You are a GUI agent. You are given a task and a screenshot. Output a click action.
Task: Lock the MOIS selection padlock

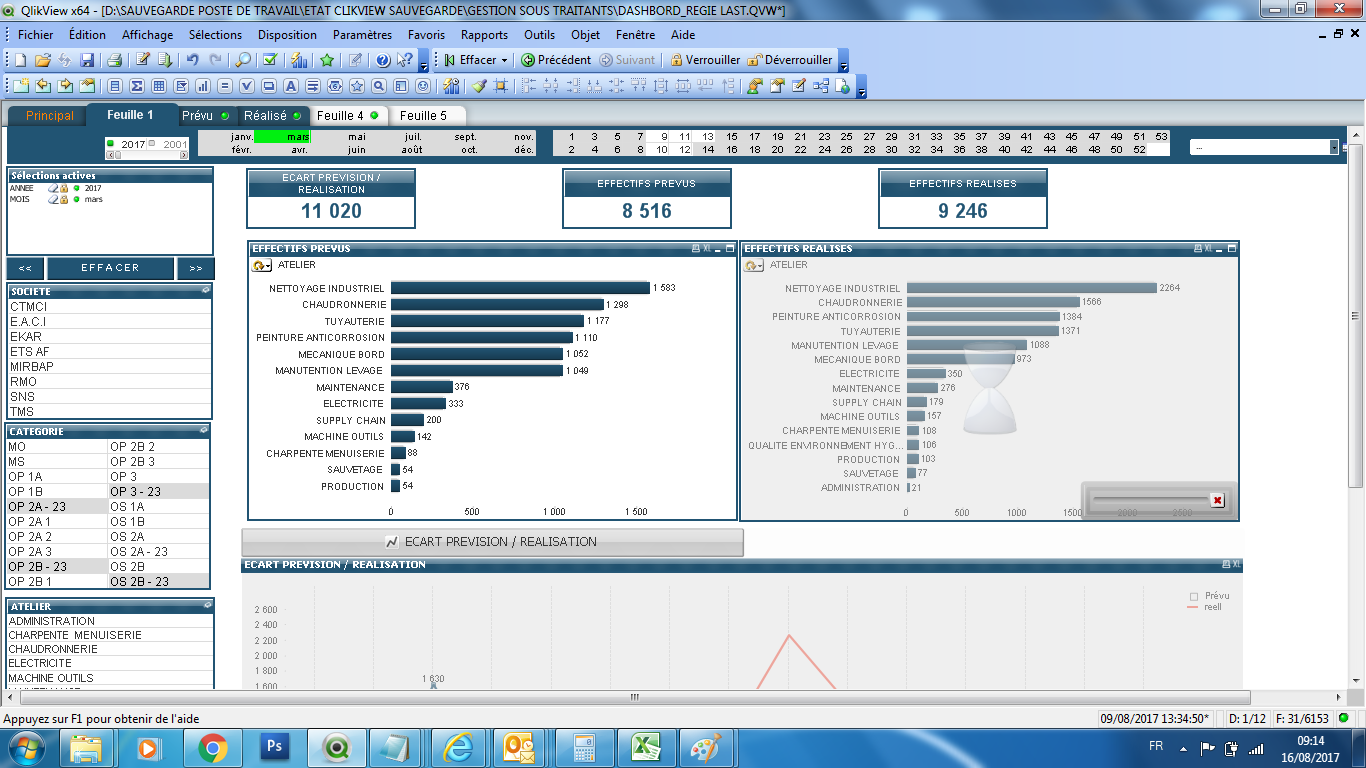[x=64, y=199]
